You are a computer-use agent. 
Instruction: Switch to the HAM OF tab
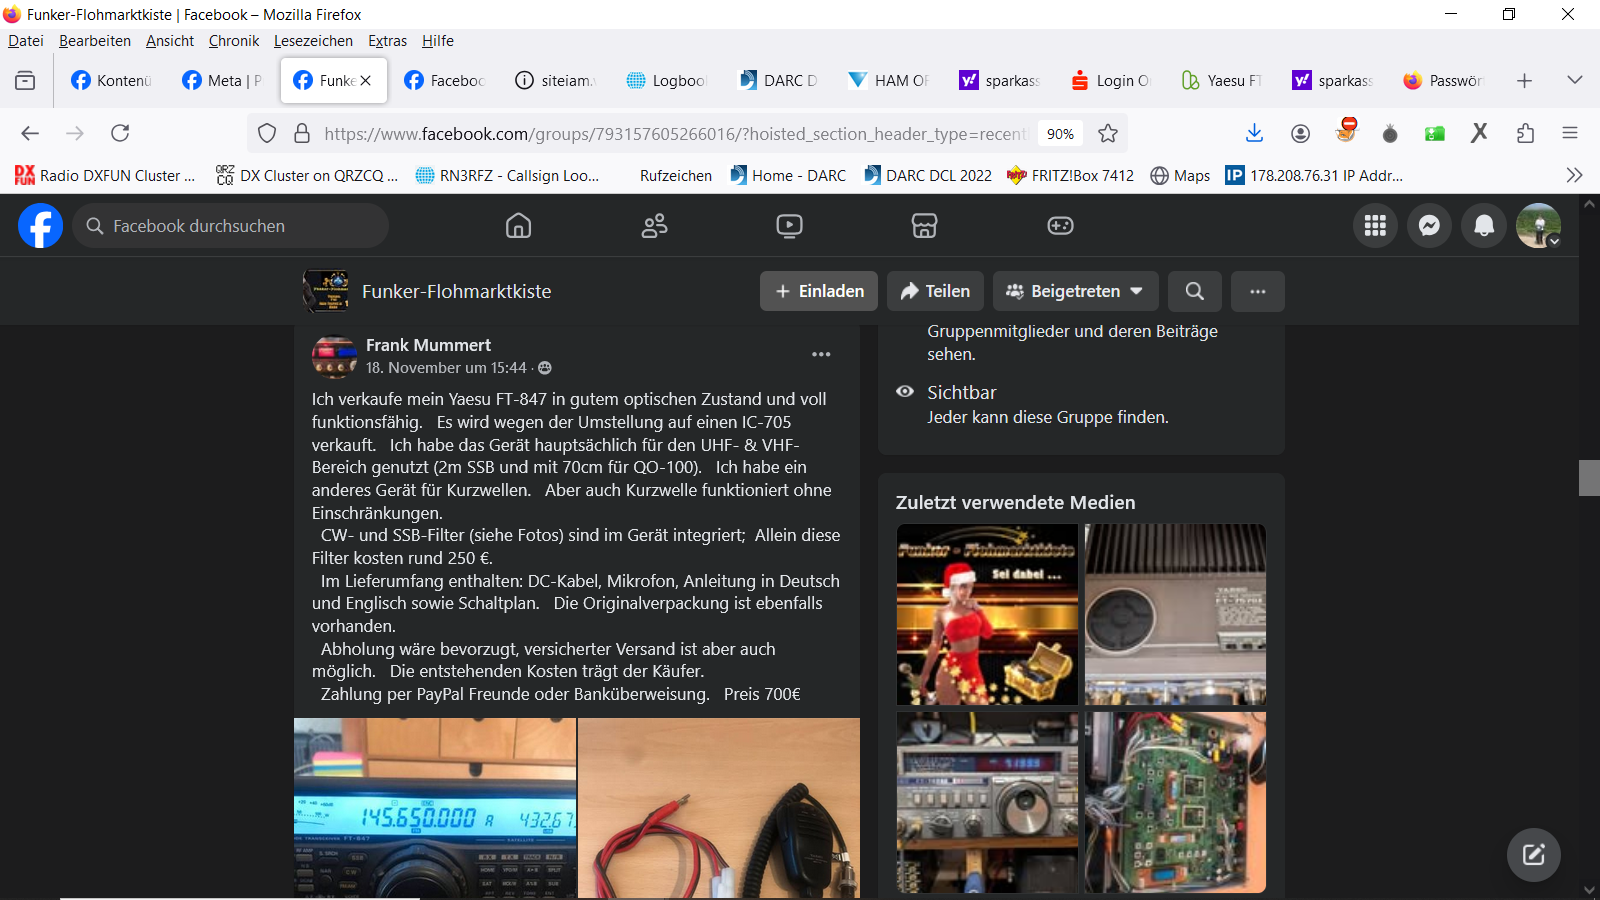click(x=889, y=80)
